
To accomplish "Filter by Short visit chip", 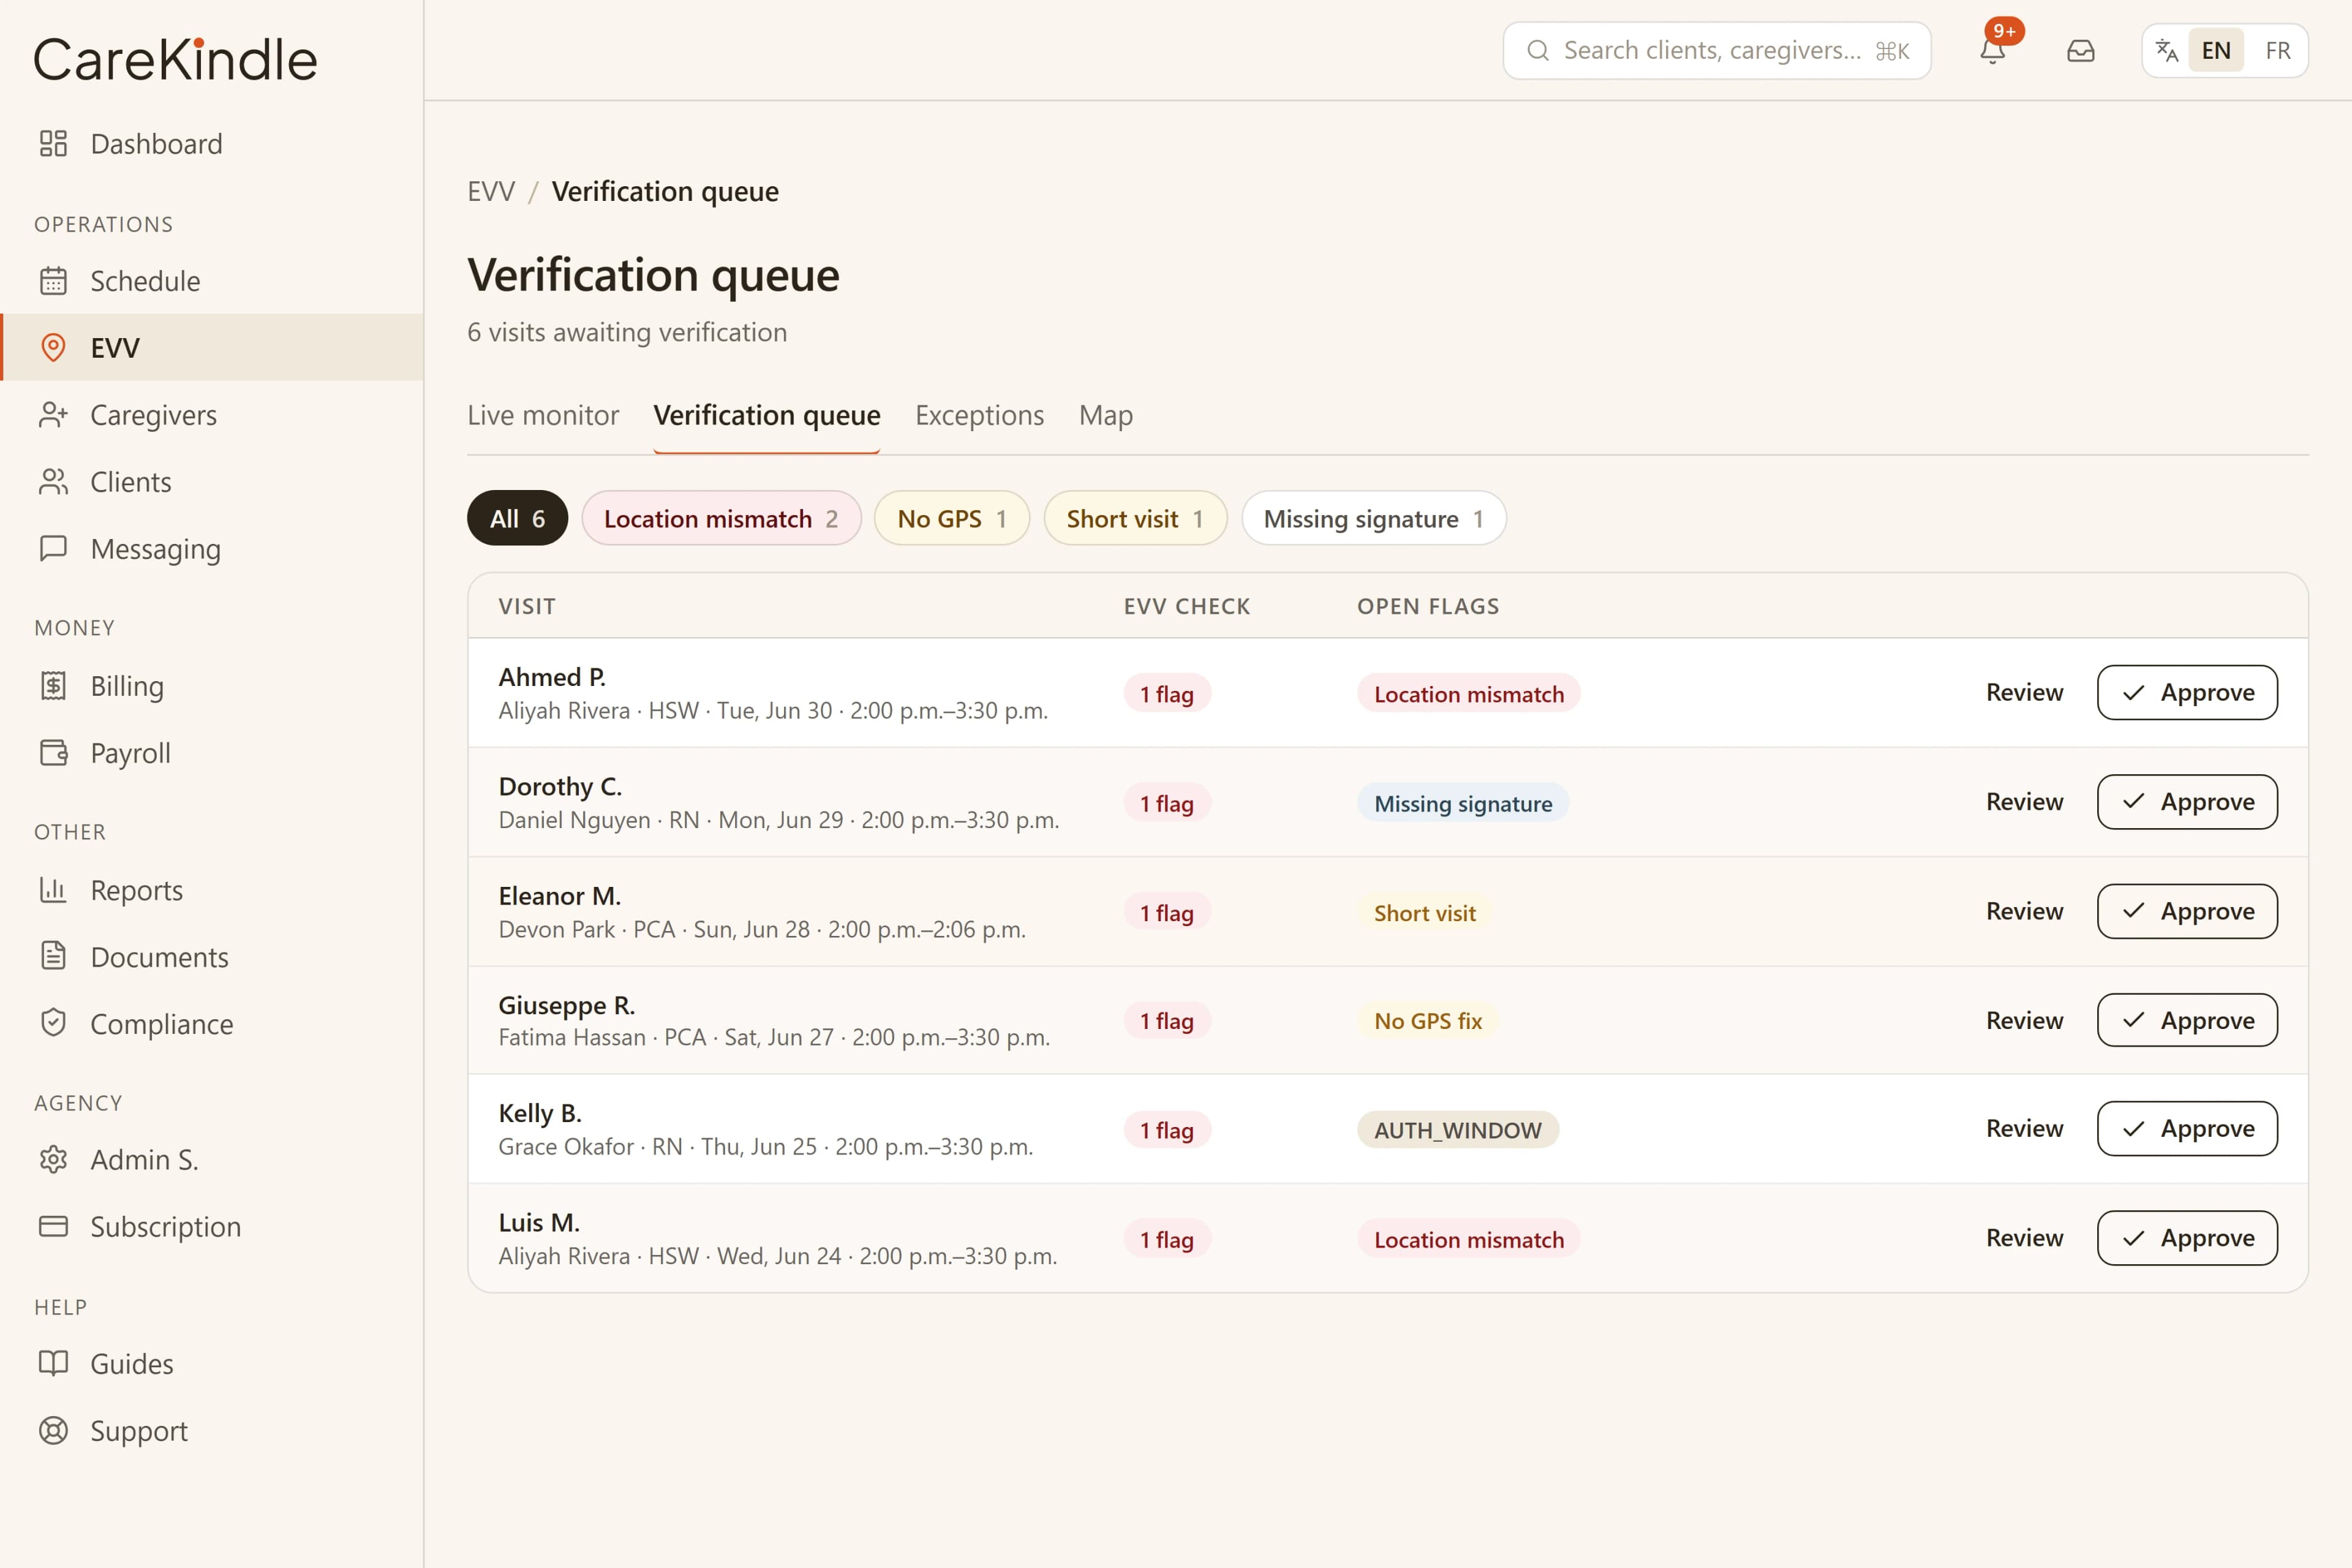I will (x=1135, y=518).
